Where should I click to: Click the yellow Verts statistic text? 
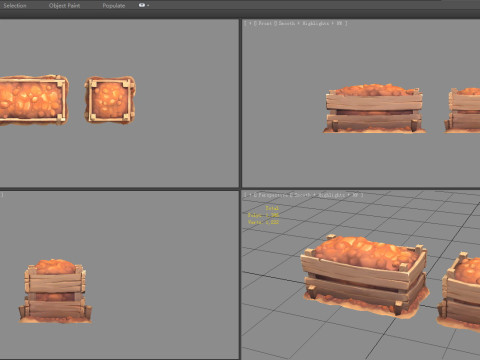coord(263,222)
